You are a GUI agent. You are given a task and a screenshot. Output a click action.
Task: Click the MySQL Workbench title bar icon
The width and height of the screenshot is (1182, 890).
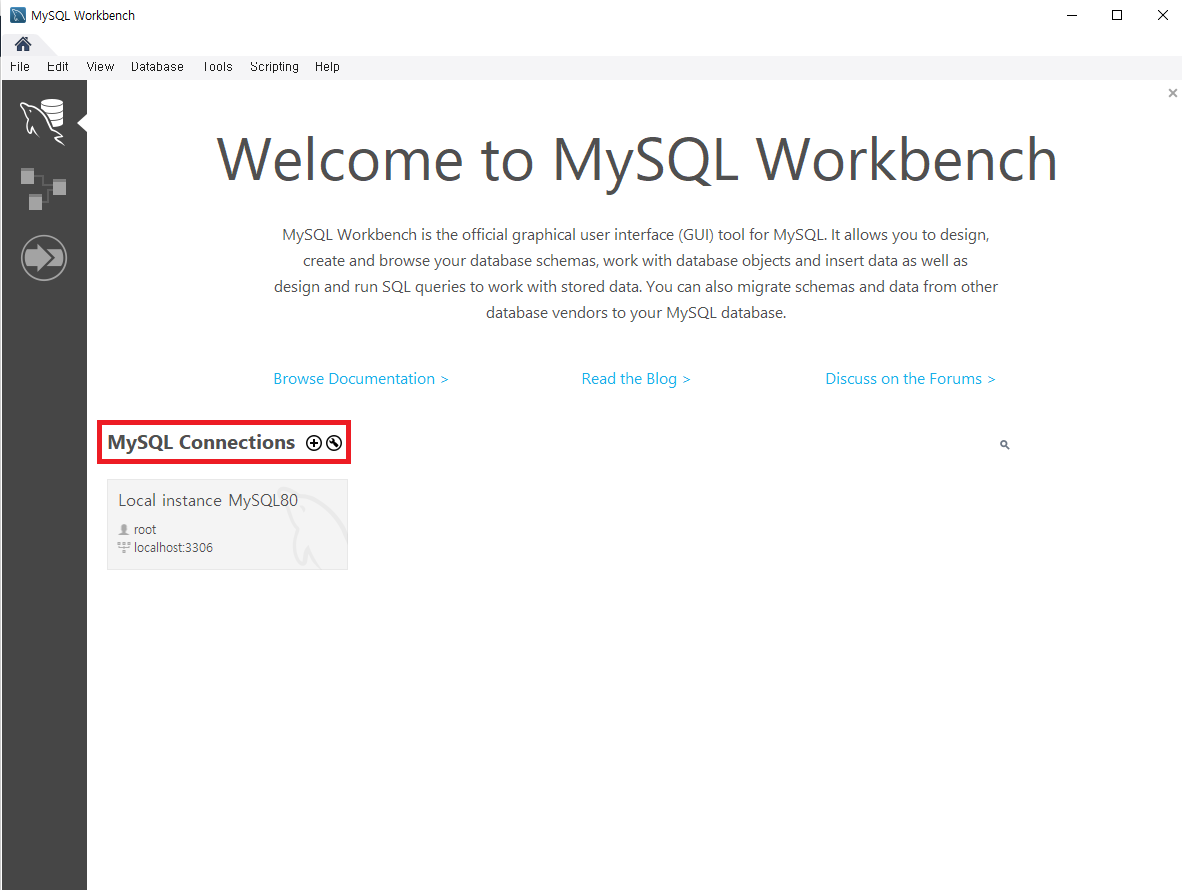point(18,15)
